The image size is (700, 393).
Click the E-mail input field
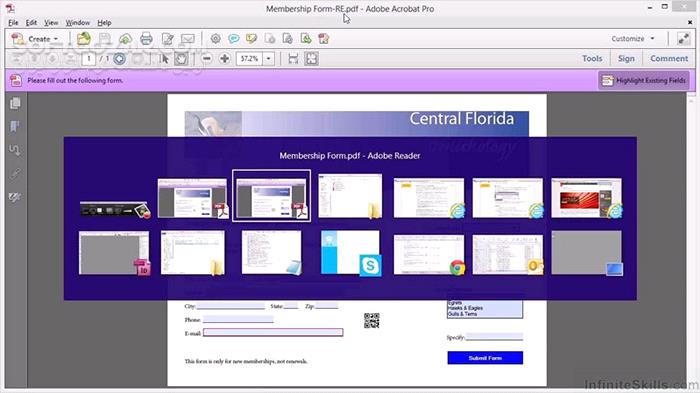tap(273, 332)
